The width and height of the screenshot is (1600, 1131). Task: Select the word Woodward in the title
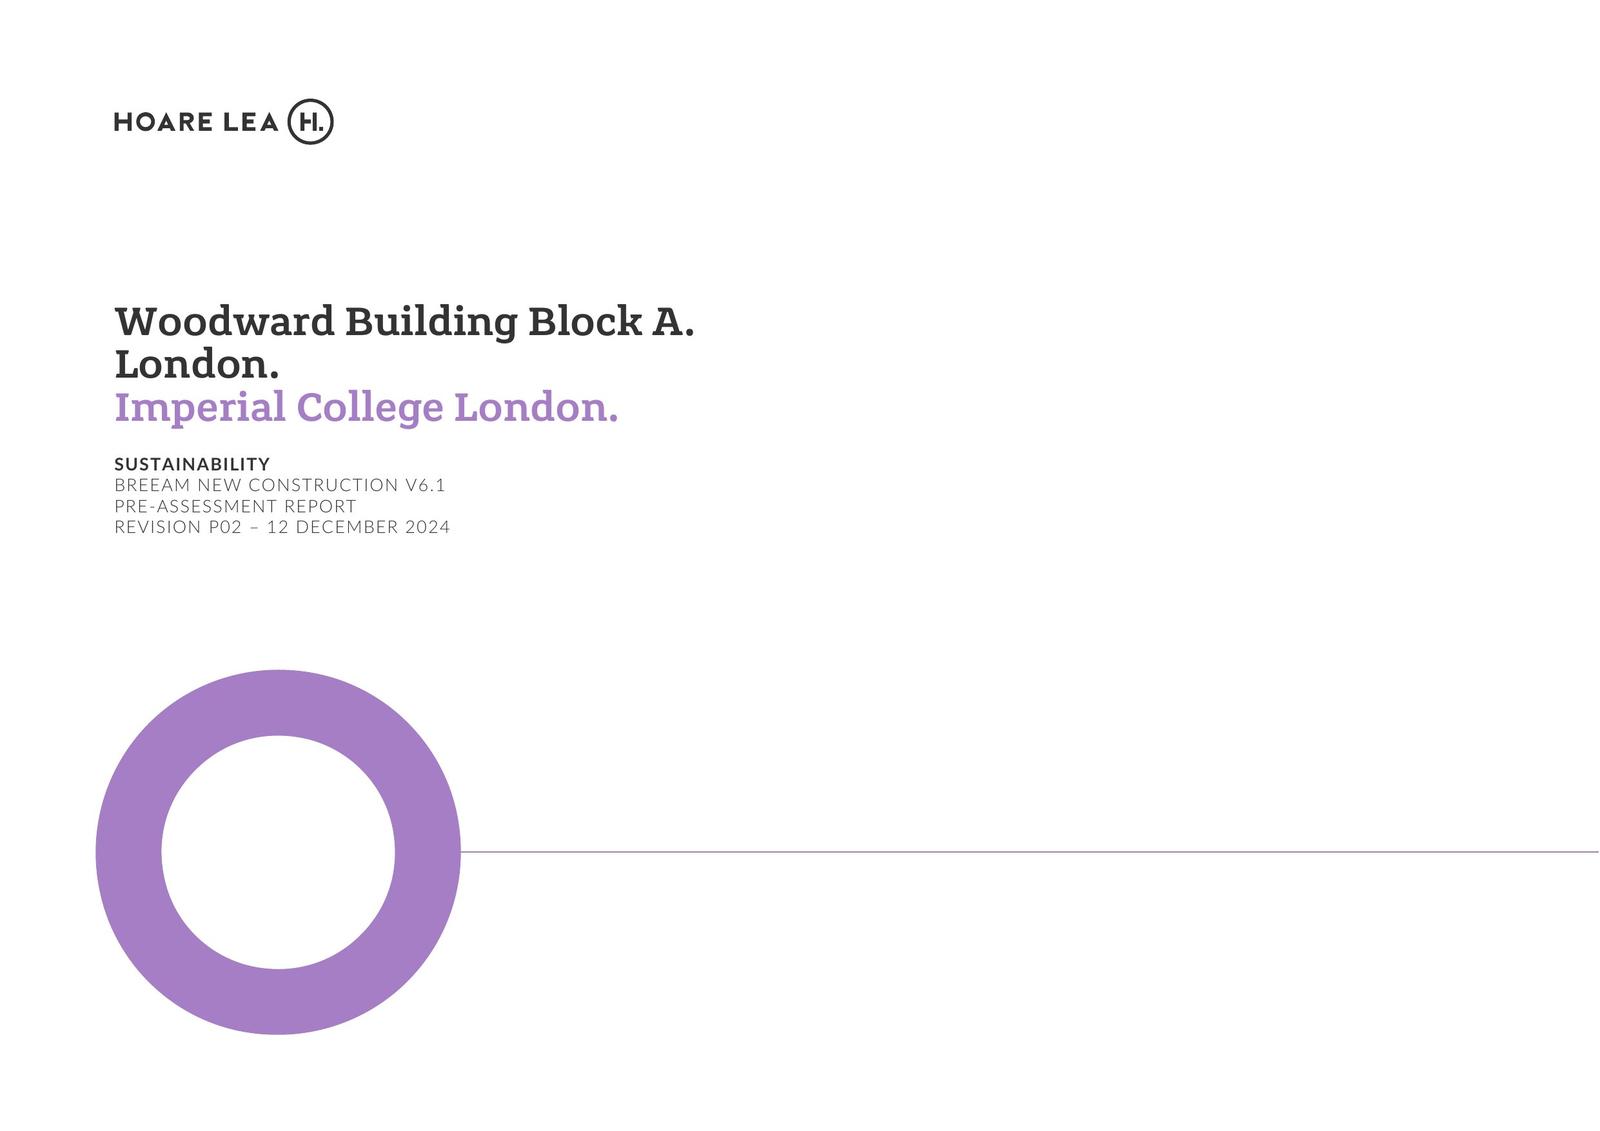225,322
